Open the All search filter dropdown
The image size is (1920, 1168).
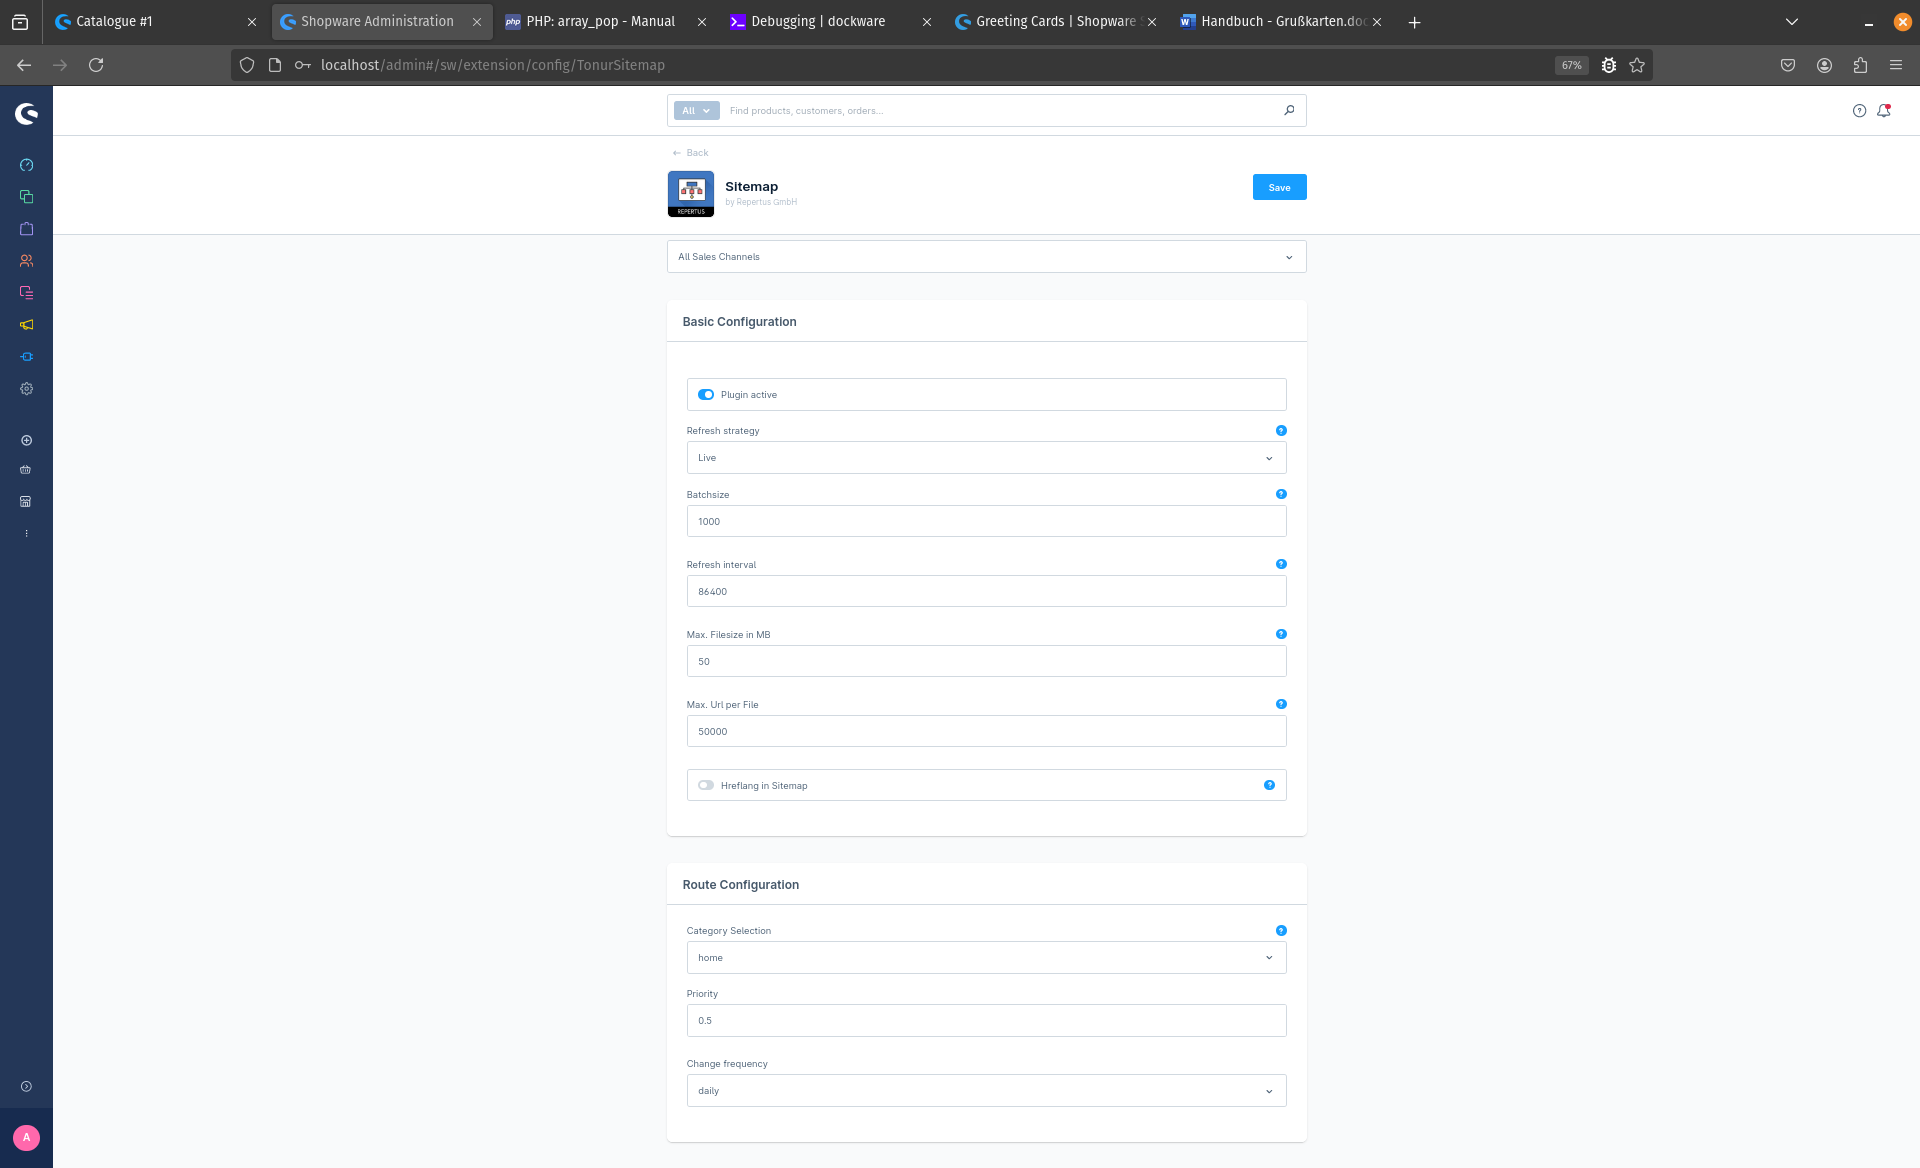(696, 111)
